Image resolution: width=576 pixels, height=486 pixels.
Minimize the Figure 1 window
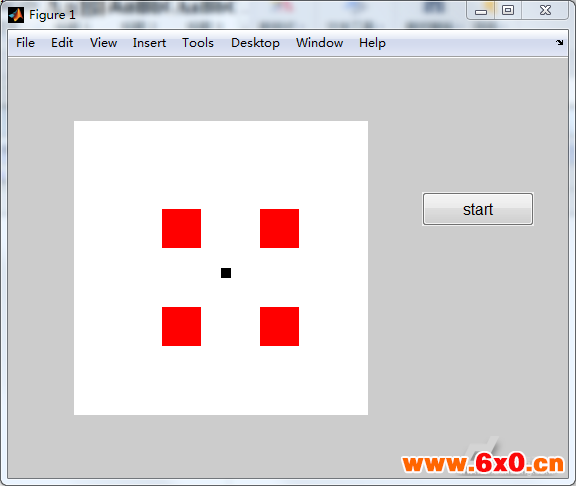(x=481, y=11)
